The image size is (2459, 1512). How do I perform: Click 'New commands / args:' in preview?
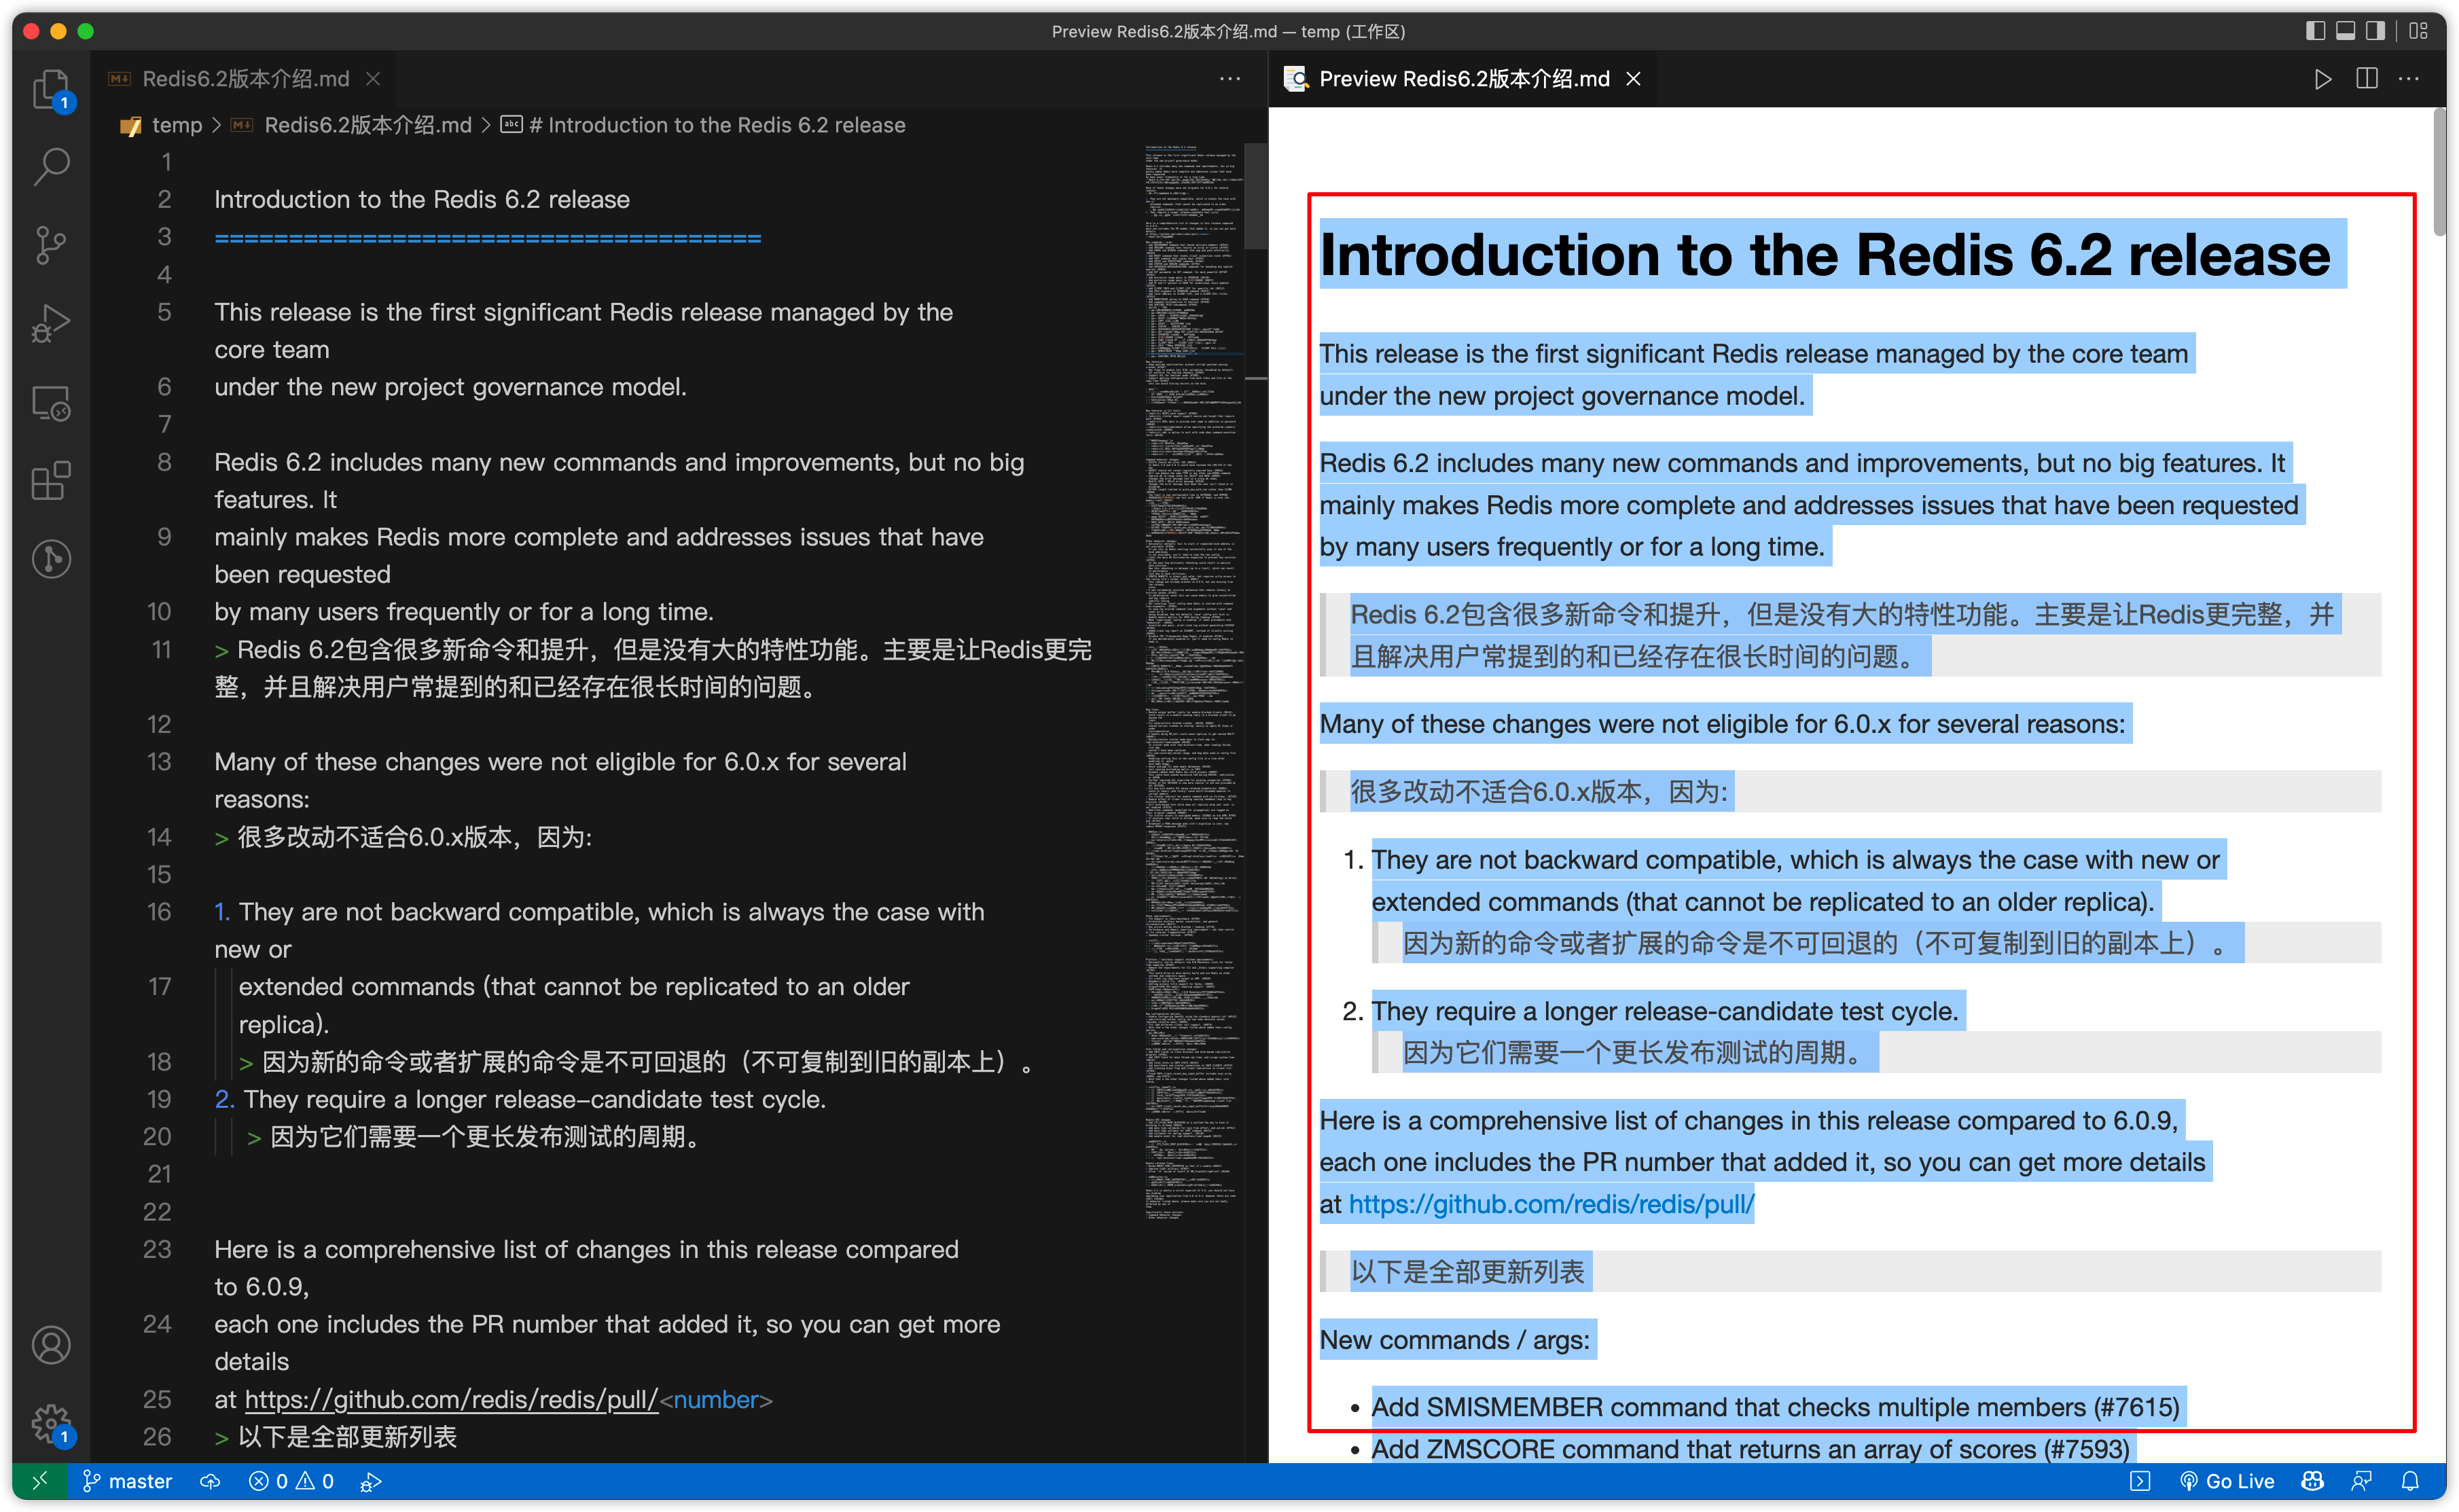click(x=1455, y=1340)
